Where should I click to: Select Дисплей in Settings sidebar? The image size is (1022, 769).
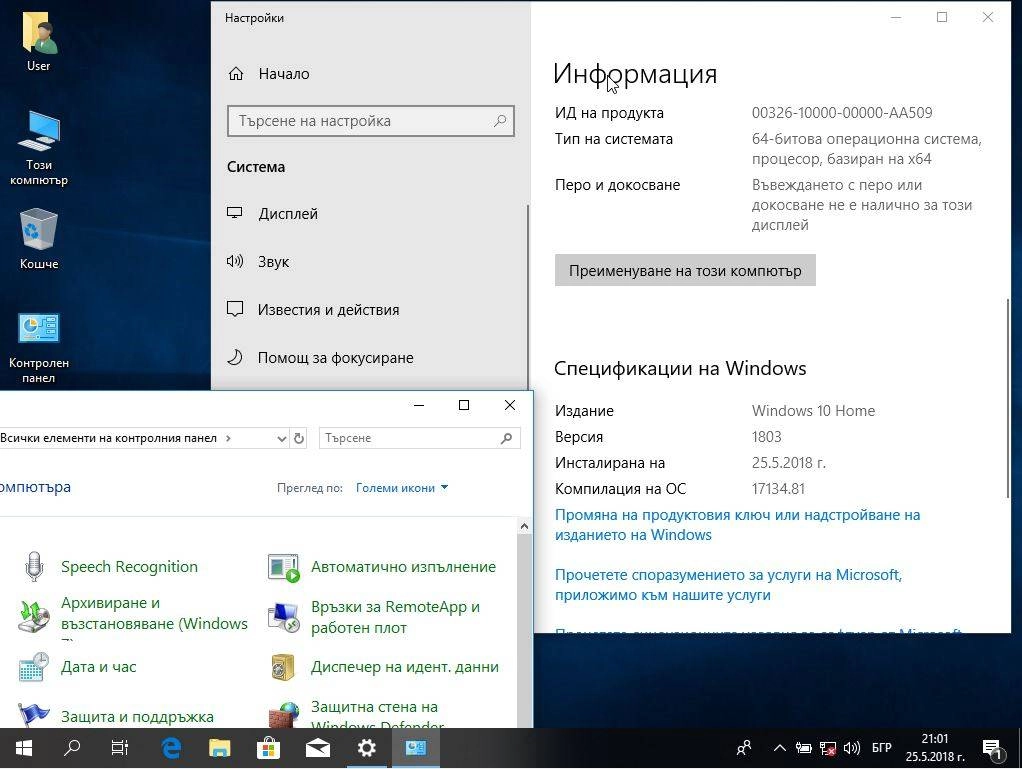[x=287, y=214]
